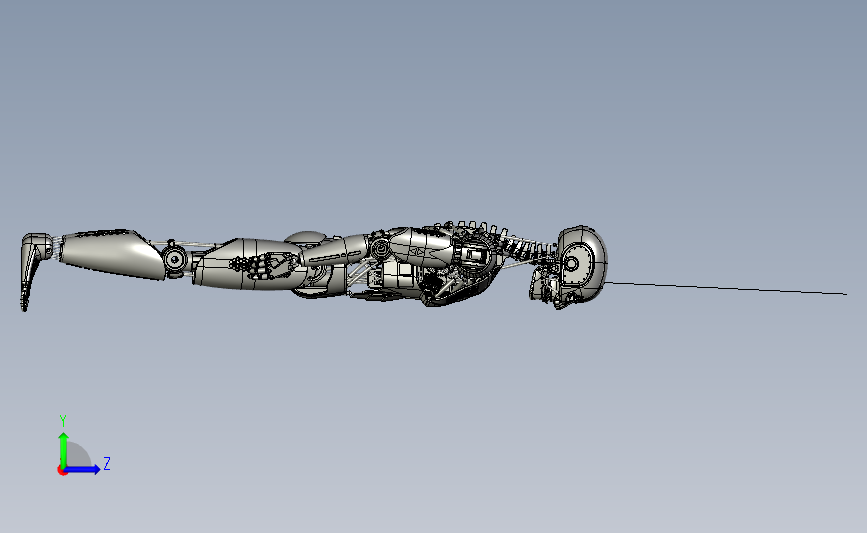The height and width of the screenshot is (533, 867).
Task: Click the red origin dot of the axis triad
Action: [62, 471]
